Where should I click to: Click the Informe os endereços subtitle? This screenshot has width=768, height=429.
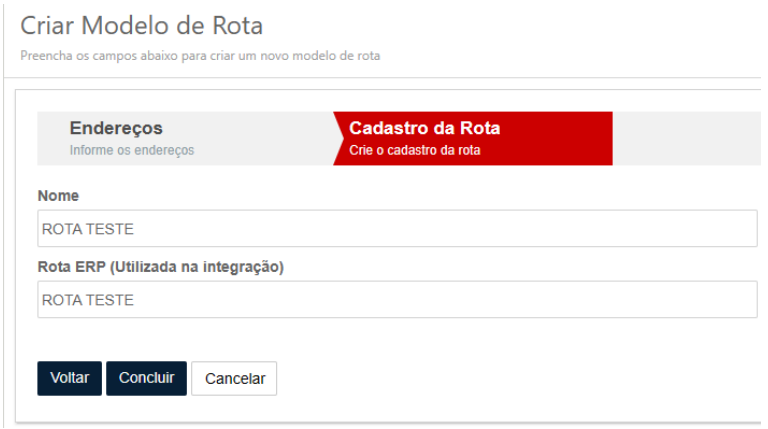131,150
